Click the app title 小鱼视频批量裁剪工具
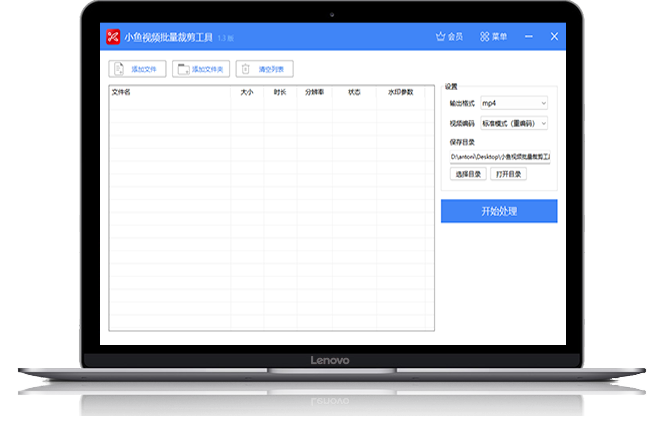This screenshot has width=665, height=423. point(168,37)
